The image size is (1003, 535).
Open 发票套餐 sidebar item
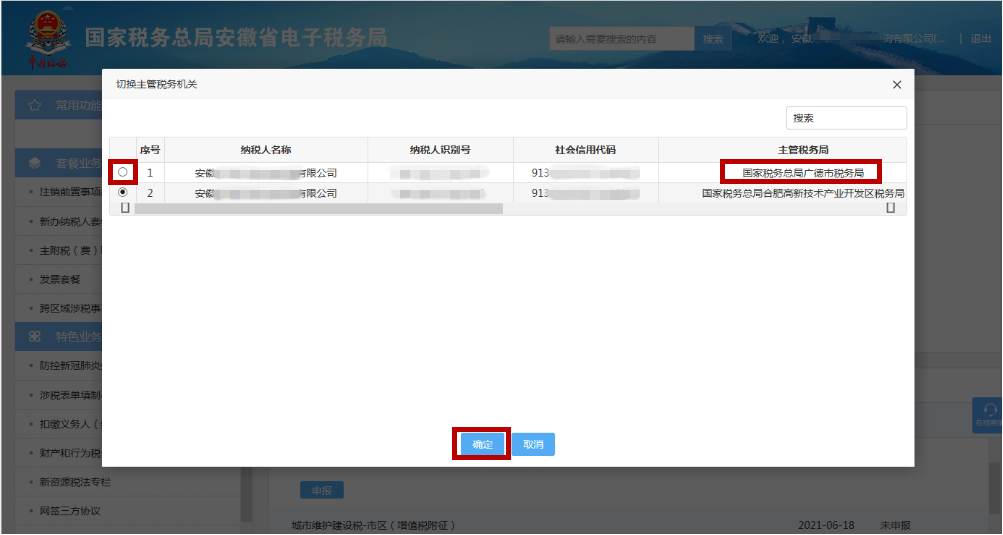pos(60,280)
